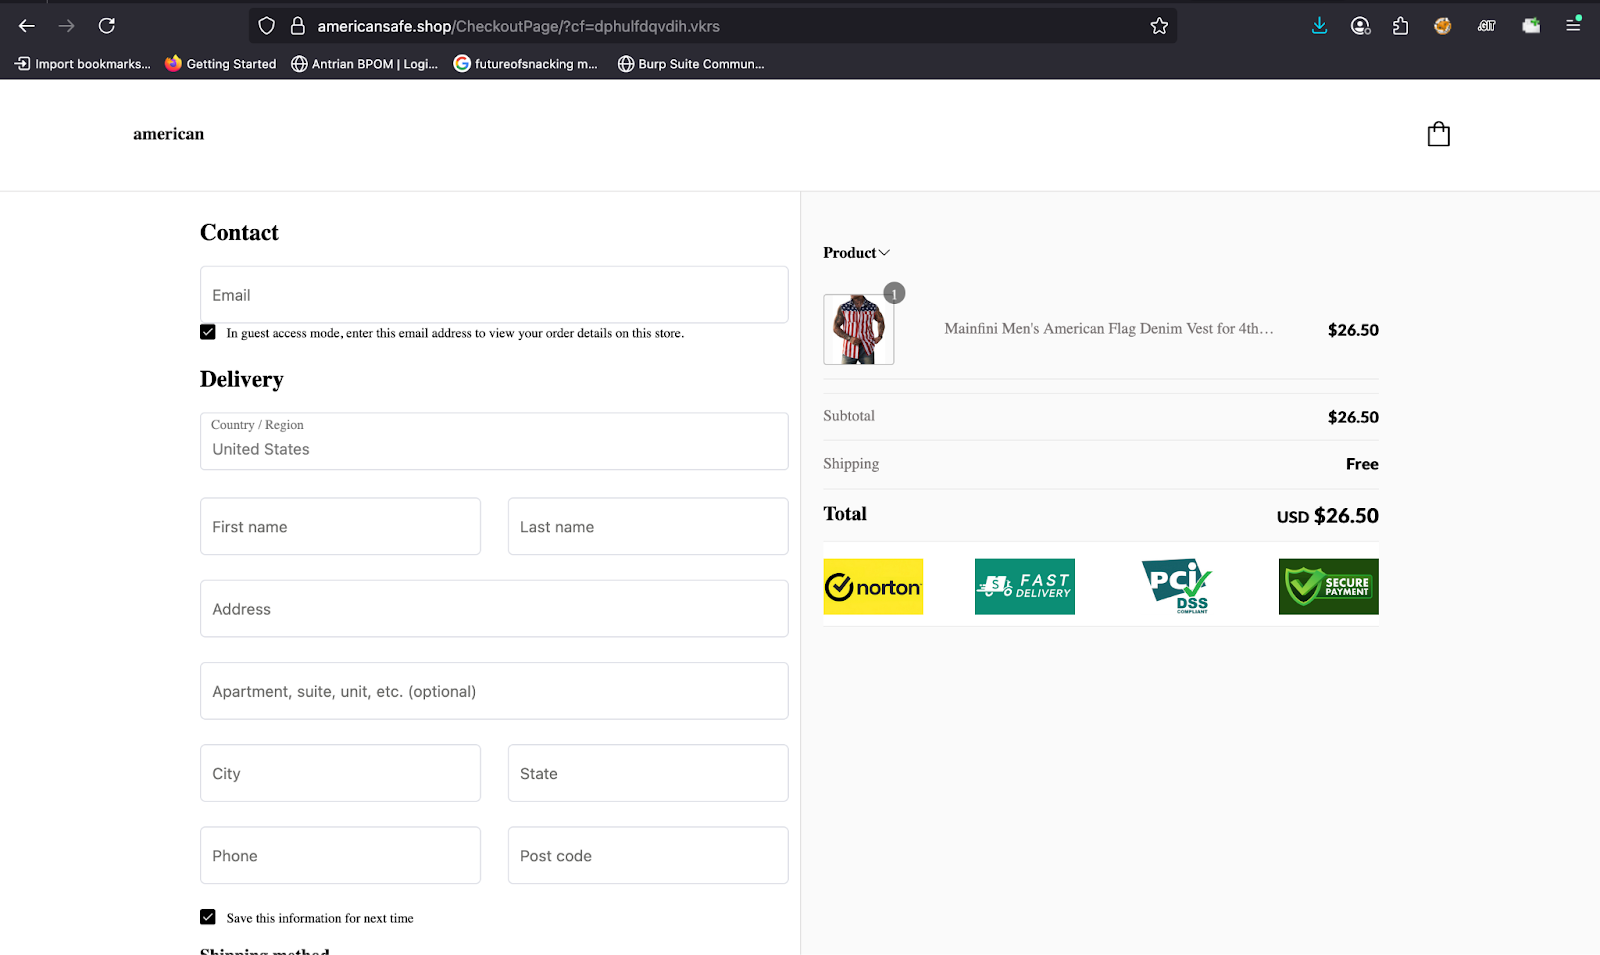1600x955 pixels.
Task: Uncheck Save this information for next time
Action: click(208, 917)
